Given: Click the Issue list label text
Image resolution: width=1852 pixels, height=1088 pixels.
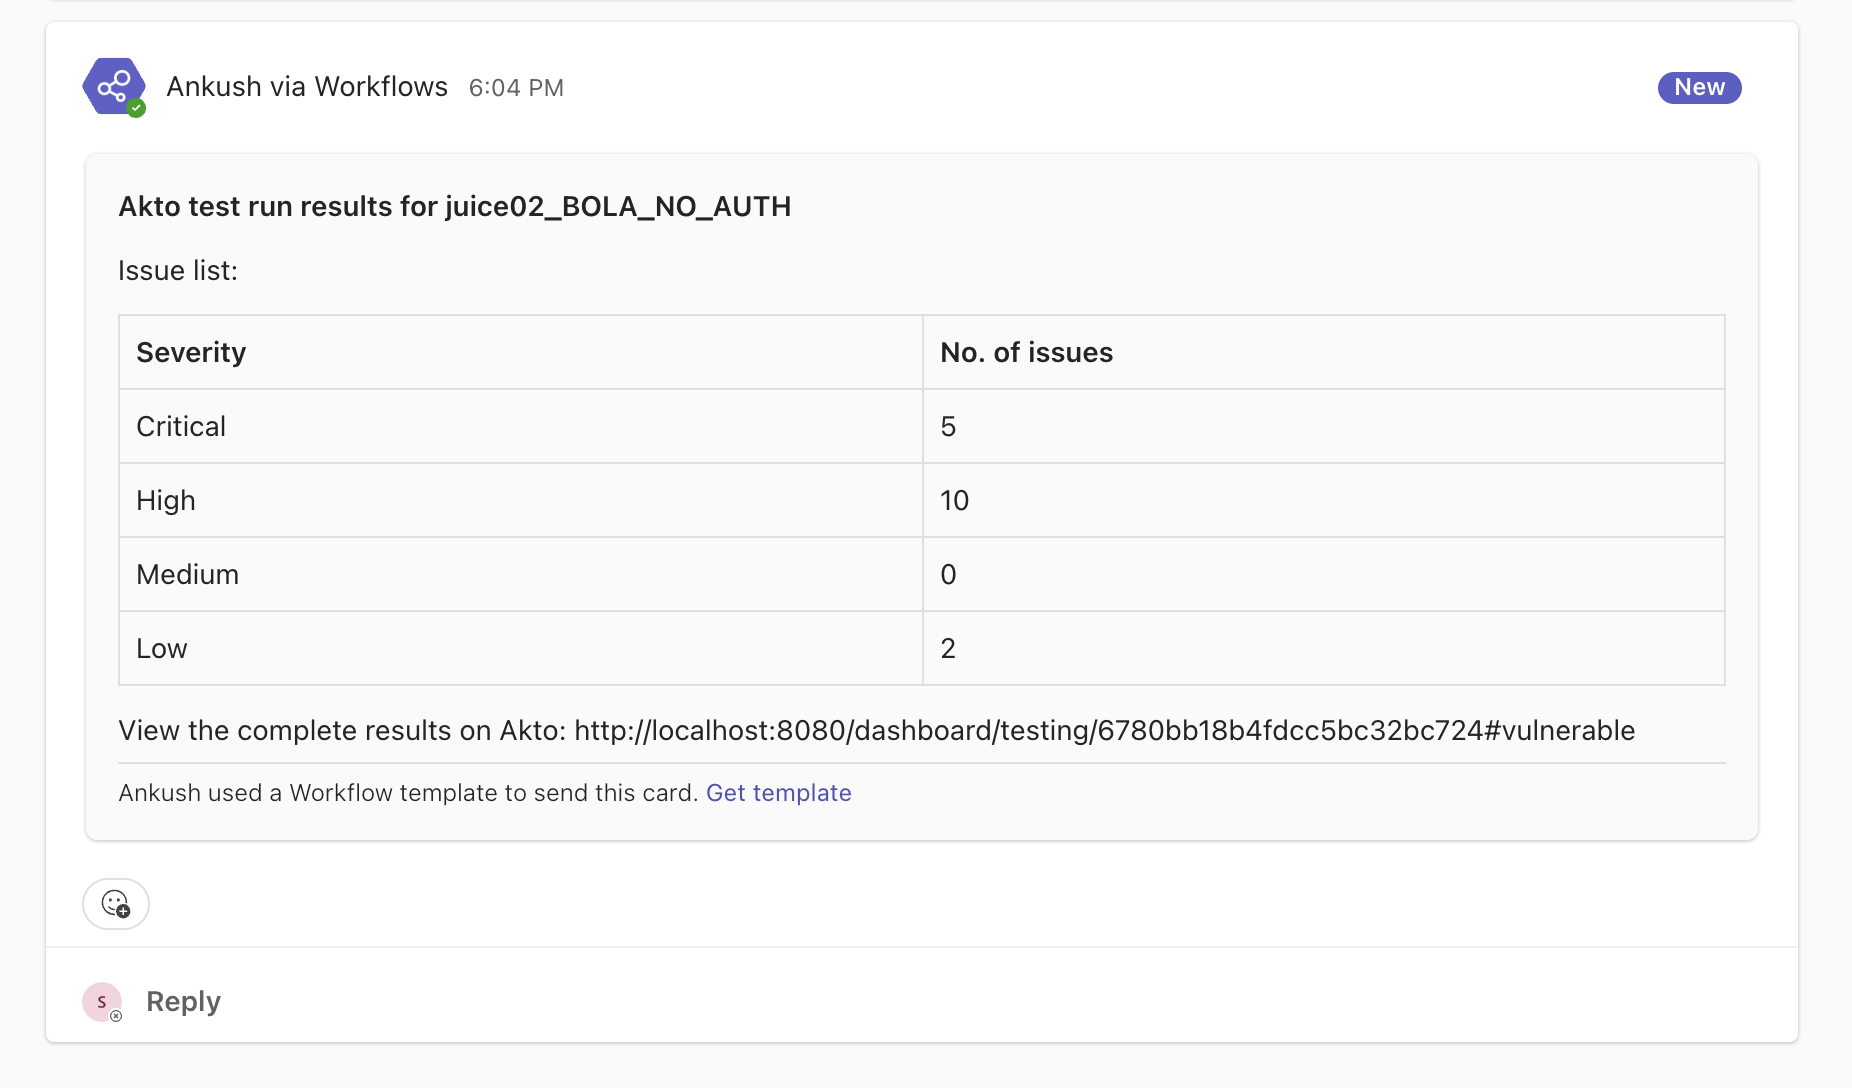Looking at the screenshot, I should point(178,271).
